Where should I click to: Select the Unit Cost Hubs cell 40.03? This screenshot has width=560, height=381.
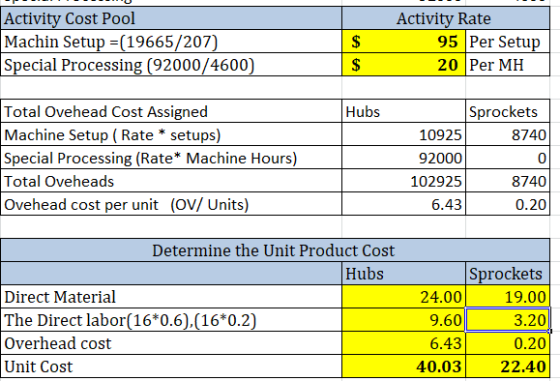coord(404,366)
